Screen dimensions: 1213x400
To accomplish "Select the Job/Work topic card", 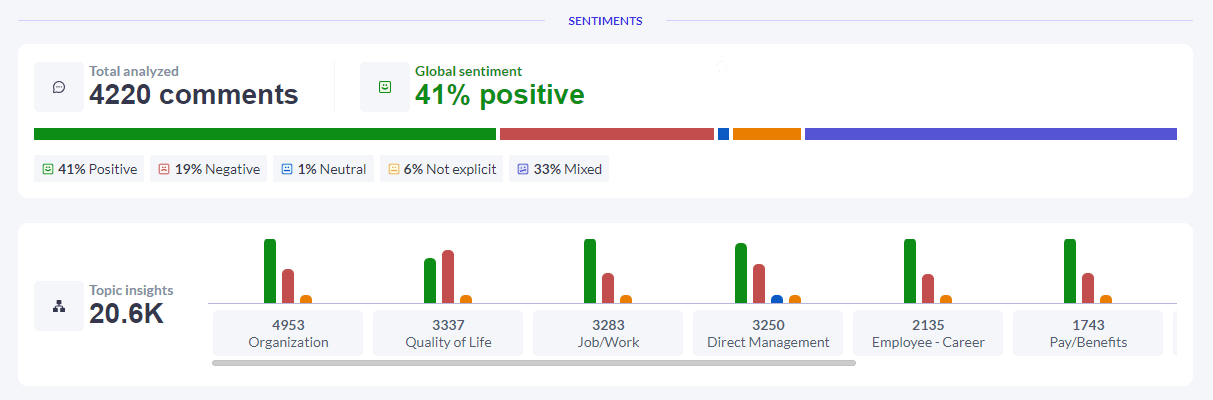I will coord(608,333).
